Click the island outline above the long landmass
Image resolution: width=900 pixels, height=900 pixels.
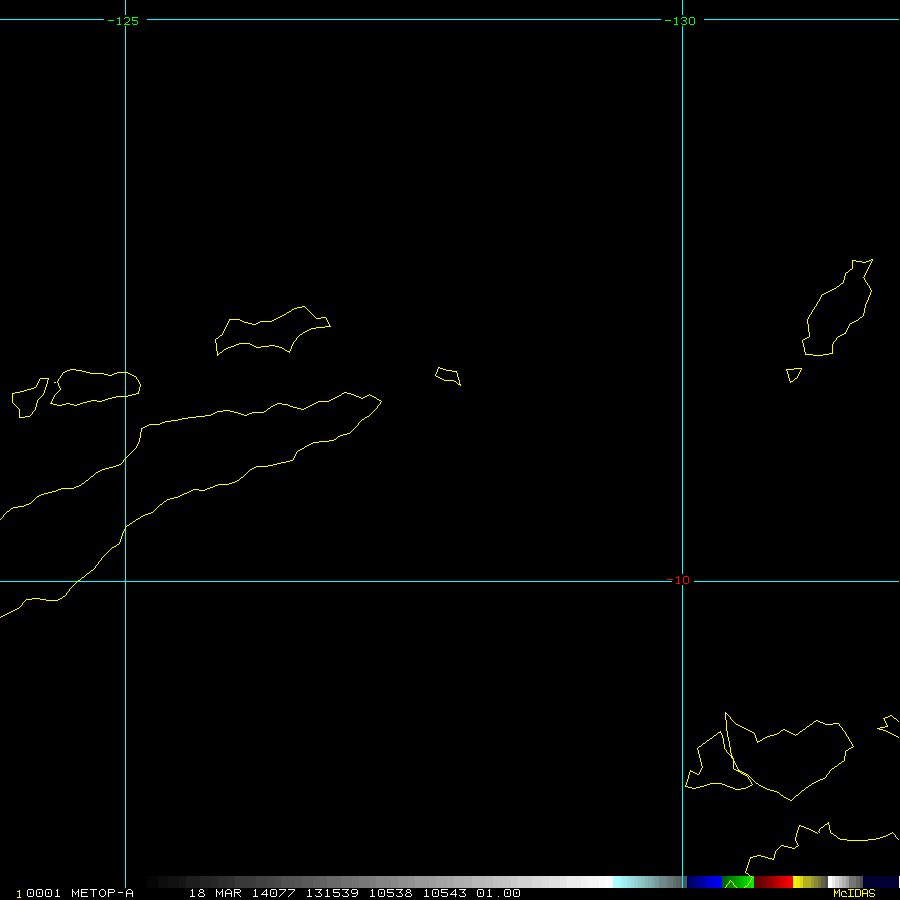270,333
